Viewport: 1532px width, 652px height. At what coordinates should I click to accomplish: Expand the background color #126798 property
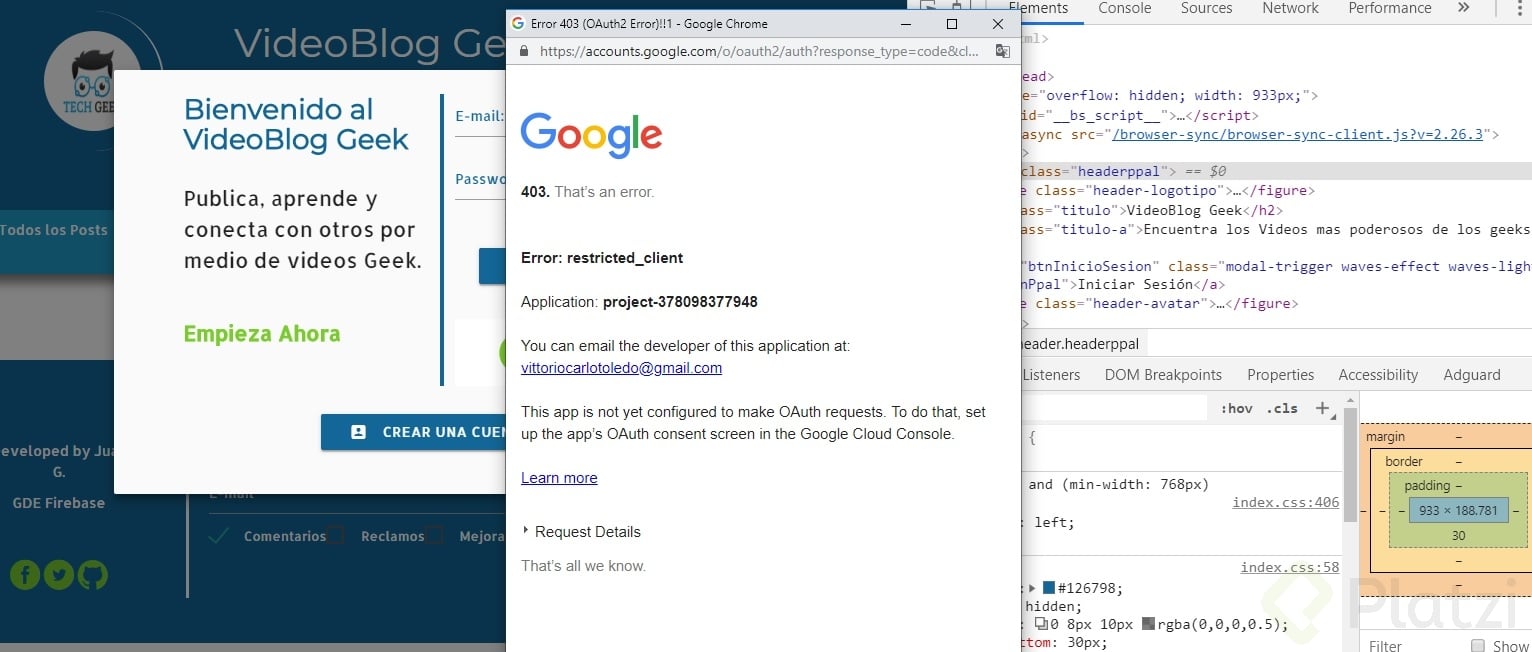[1033, 588]
